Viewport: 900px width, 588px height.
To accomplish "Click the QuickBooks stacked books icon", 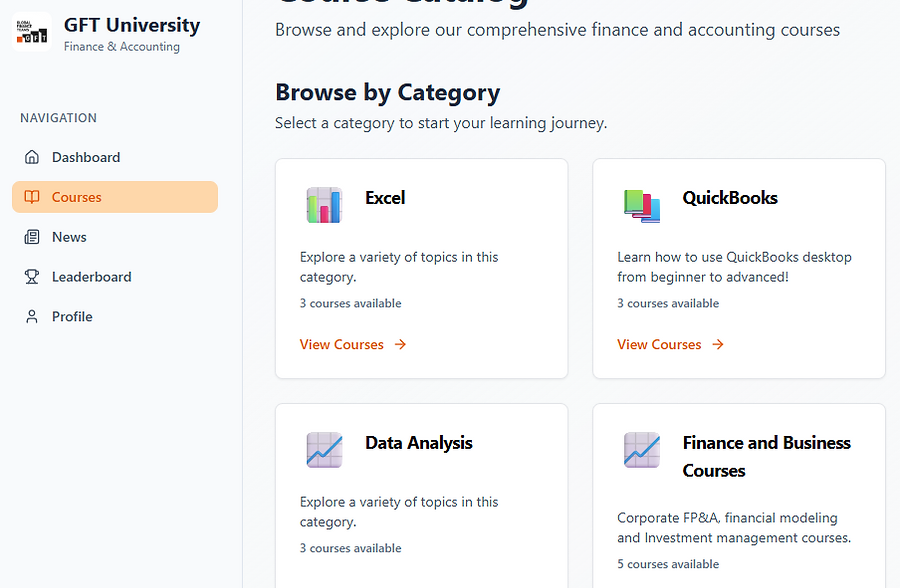I will (642, 205).
